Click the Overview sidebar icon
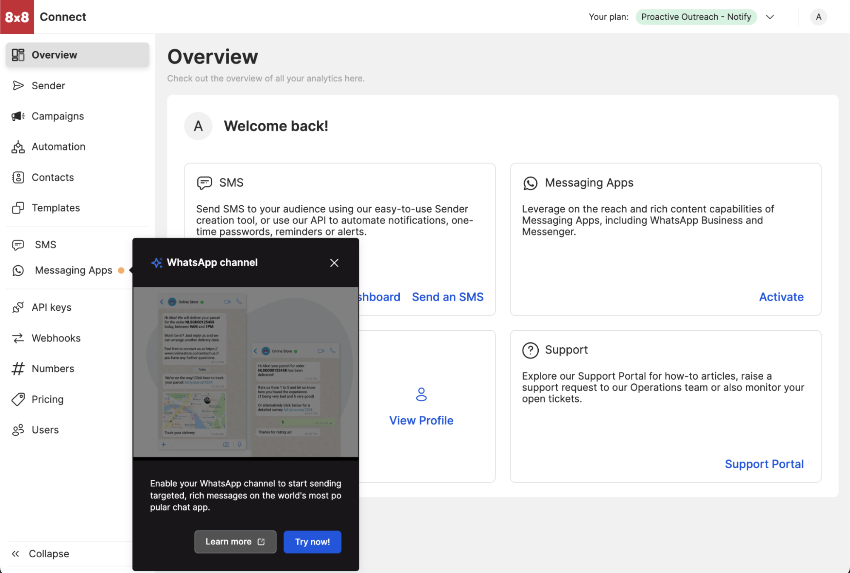Image resolution: width=850 pixels, height=573 pixels. click(18, 55)
